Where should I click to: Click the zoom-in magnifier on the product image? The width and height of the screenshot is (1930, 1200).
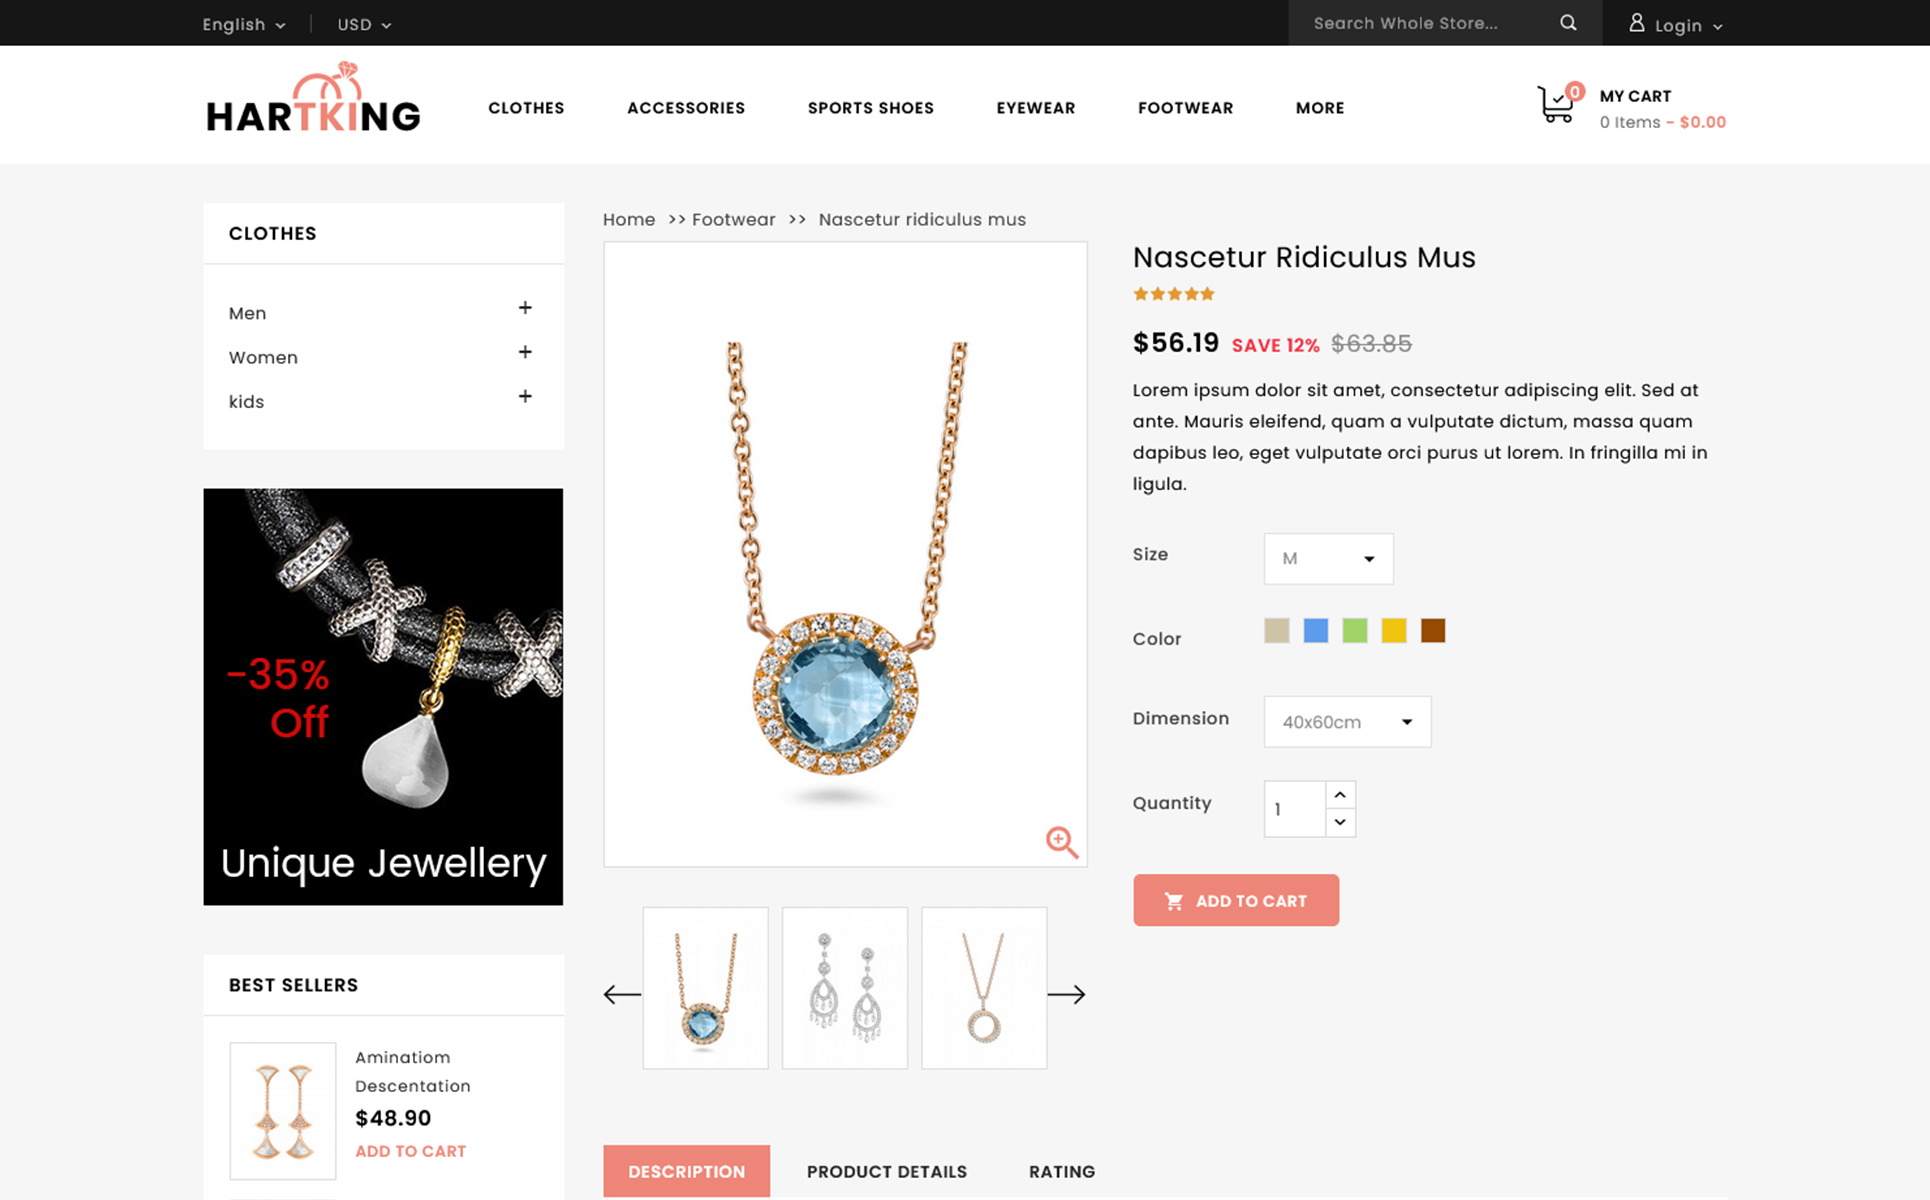pos(1062,842)
